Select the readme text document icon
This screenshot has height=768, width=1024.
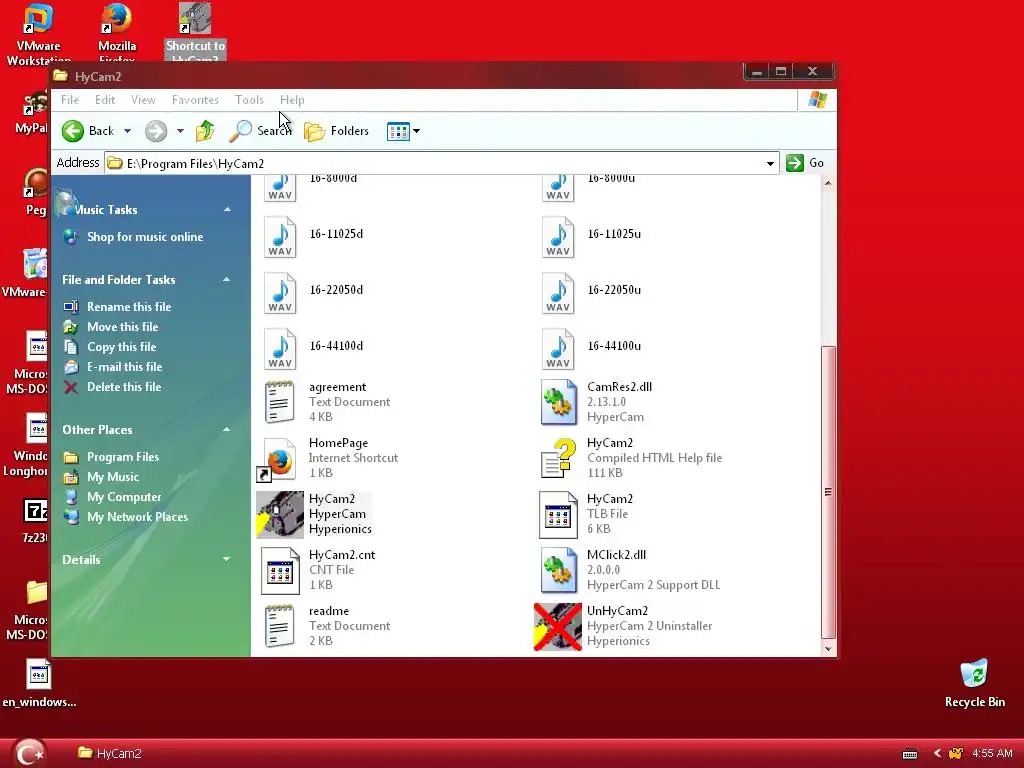pyautogui.click(x=280, y=626)
